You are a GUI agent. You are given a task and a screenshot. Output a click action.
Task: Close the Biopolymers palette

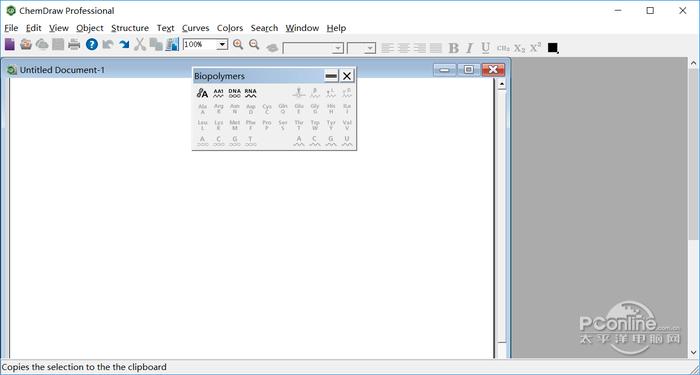[347, 76]
